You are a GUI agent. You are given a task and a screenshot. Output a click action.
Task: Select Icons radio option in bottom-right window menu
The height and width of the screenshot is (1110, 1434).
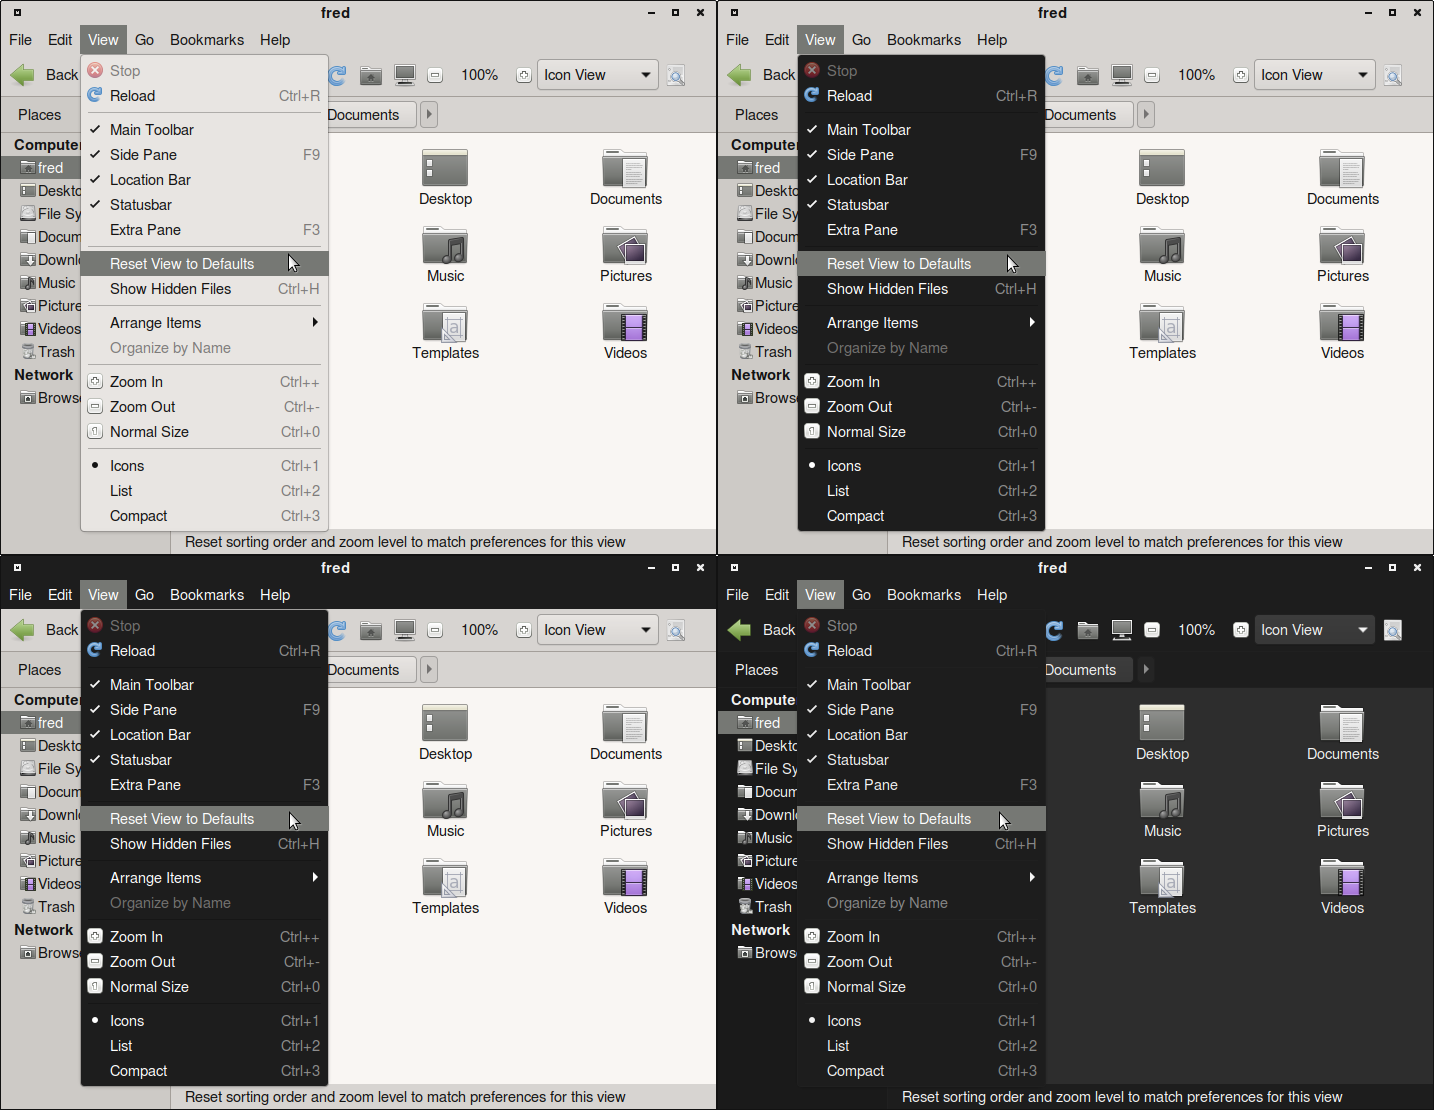click(921, 1021)
